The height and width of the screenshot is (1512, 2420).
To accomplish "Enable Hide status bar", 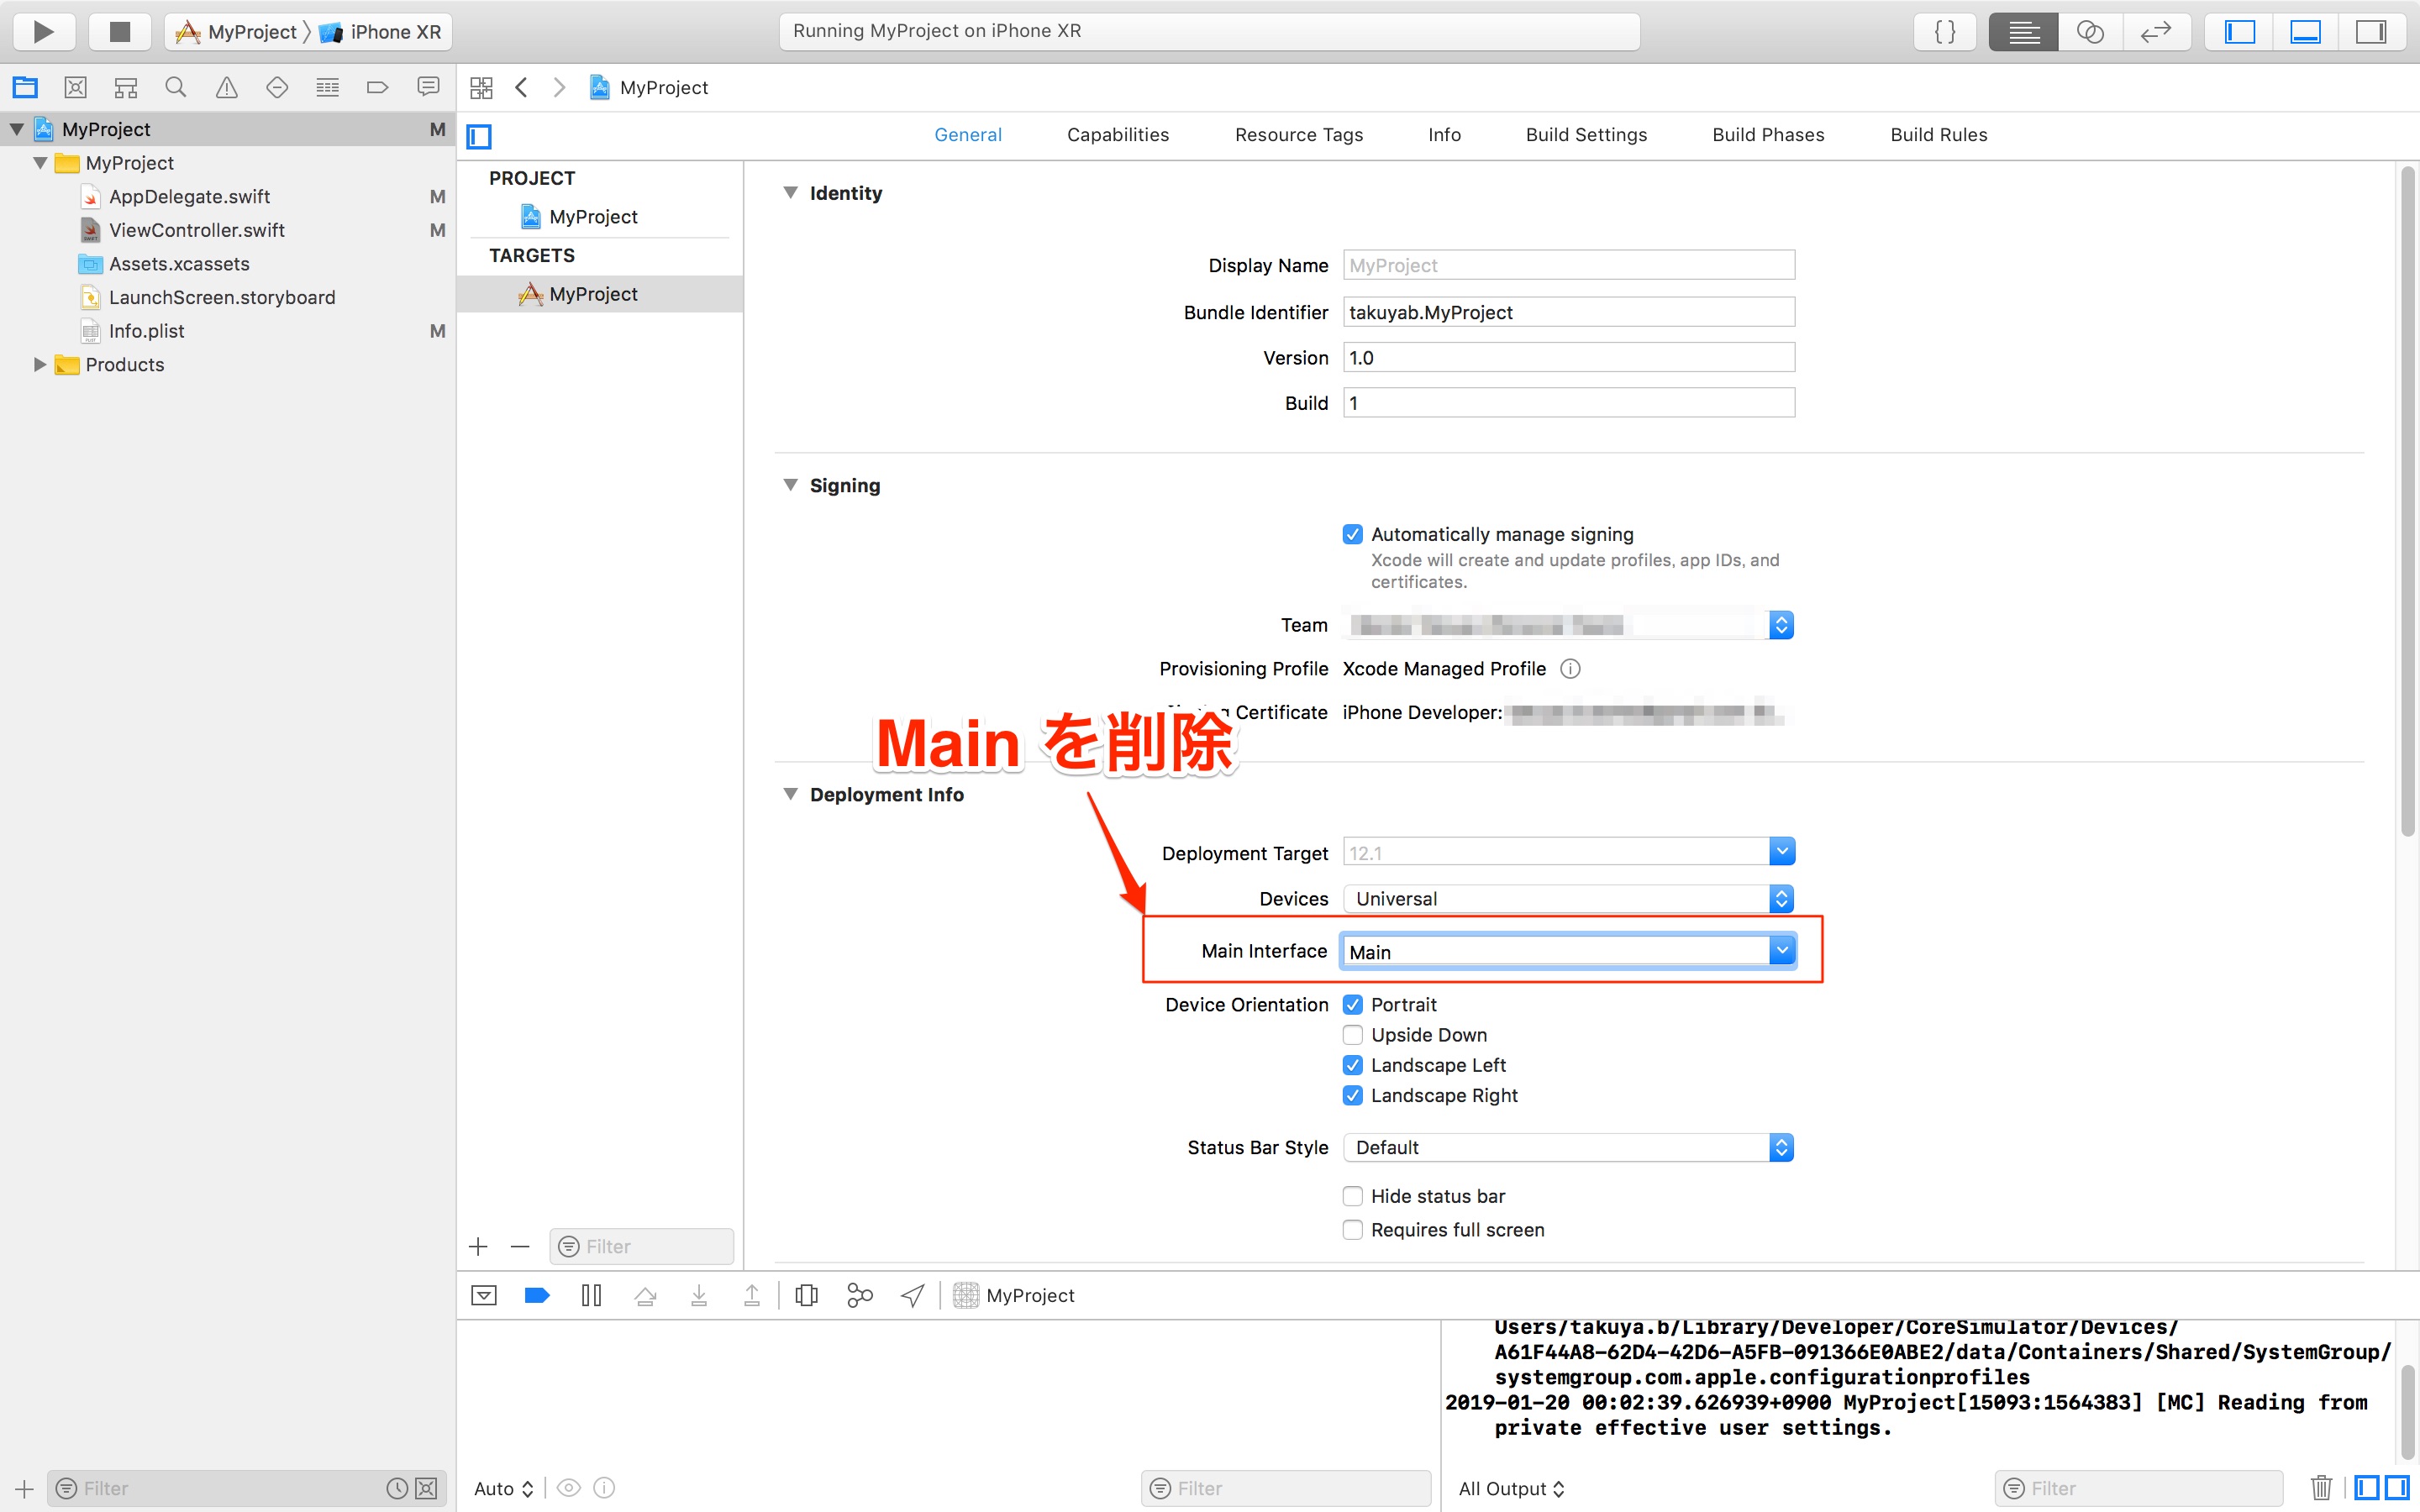I will pos(1353,1196).
